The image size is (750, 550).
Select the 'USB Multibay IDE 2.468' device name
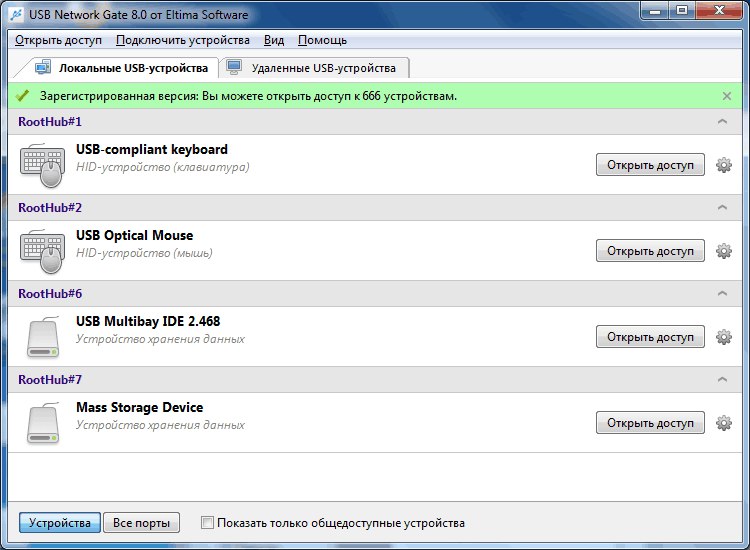(148, 321)
